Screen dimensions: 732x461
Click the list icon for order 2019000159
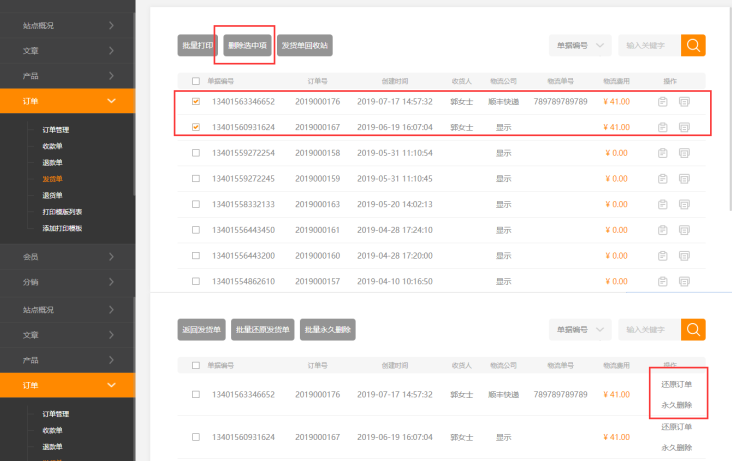point(684,179)
